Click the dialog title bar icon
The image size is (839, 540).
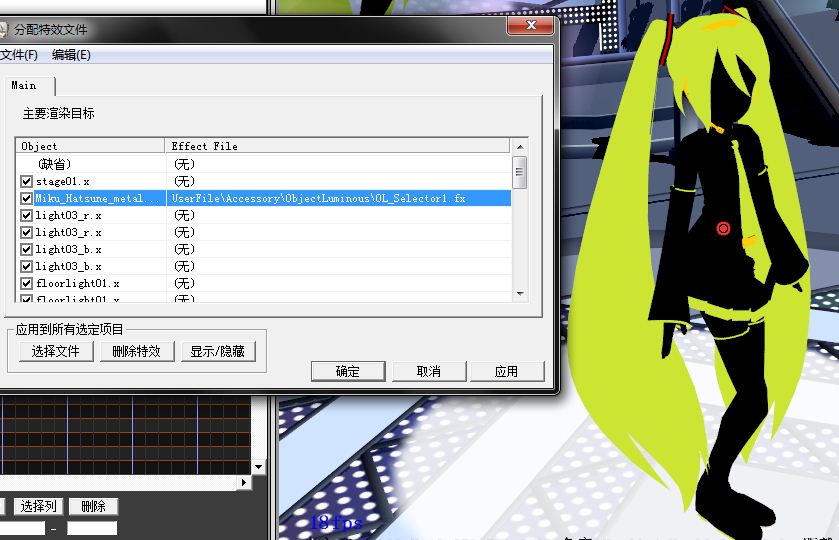[3, 29]
